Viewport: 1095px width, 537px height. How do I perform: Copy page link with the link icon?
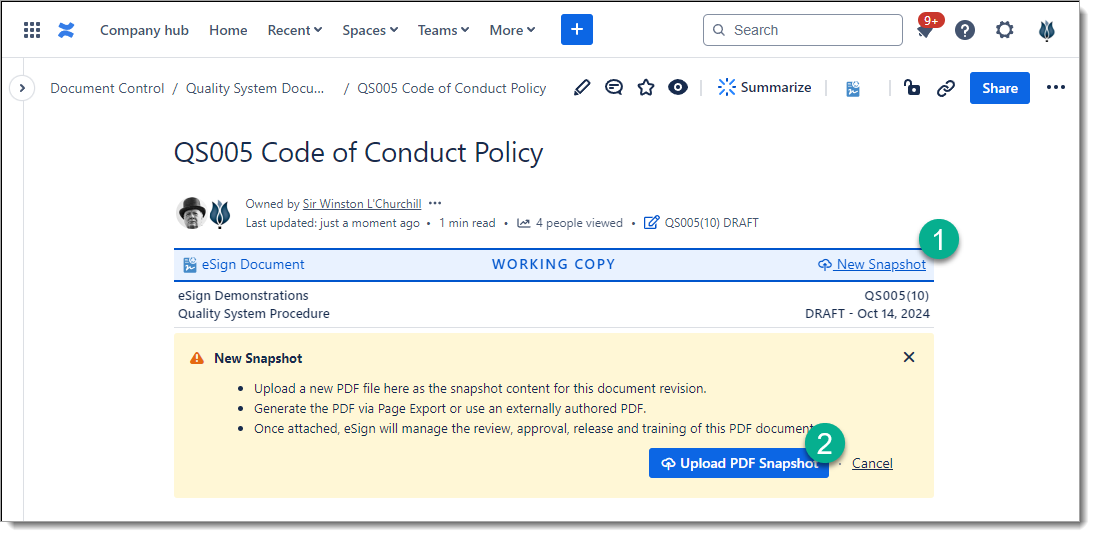tap(945, 88)
